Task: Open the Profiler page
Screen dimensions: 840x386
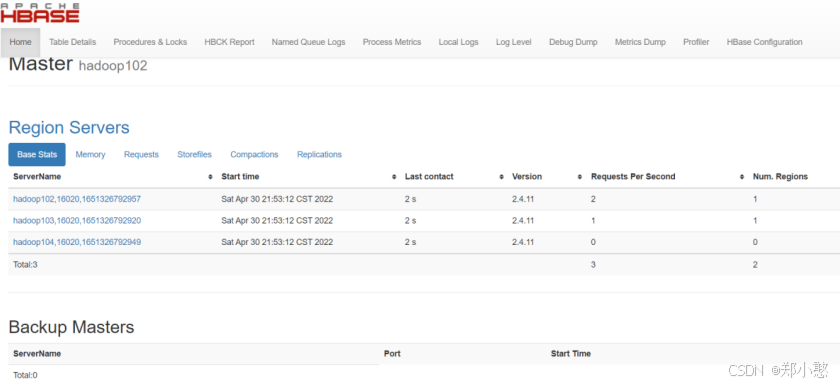Action: pyautogui.click(x=696, y=42)
